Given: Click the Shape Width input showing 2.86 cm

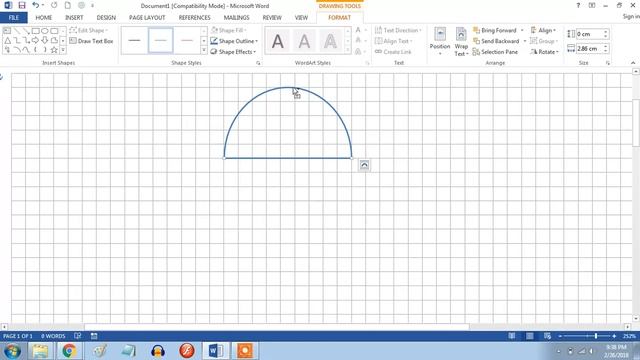Looking at the screenshot, I should [589, 49].
